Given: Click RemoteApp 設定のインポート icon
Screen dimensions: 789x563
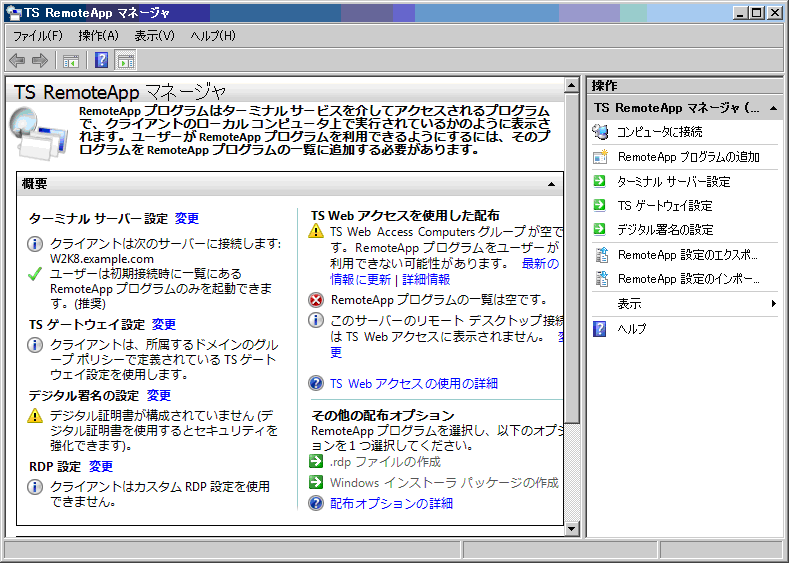Looking at the screenshot, I should (601, 279).
